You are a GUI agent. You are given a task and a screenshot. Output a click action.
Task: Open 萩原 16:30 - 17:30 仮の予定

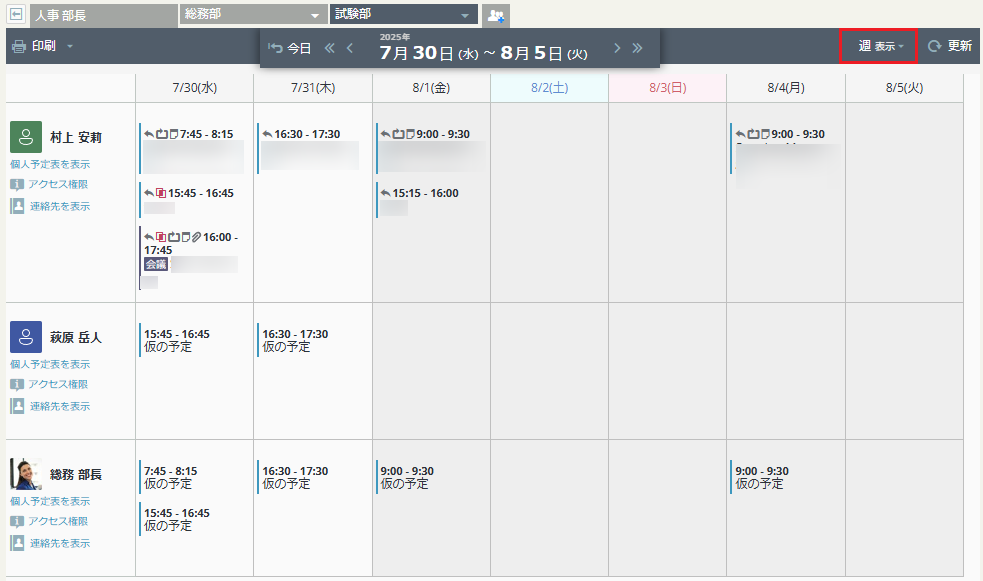295,340
